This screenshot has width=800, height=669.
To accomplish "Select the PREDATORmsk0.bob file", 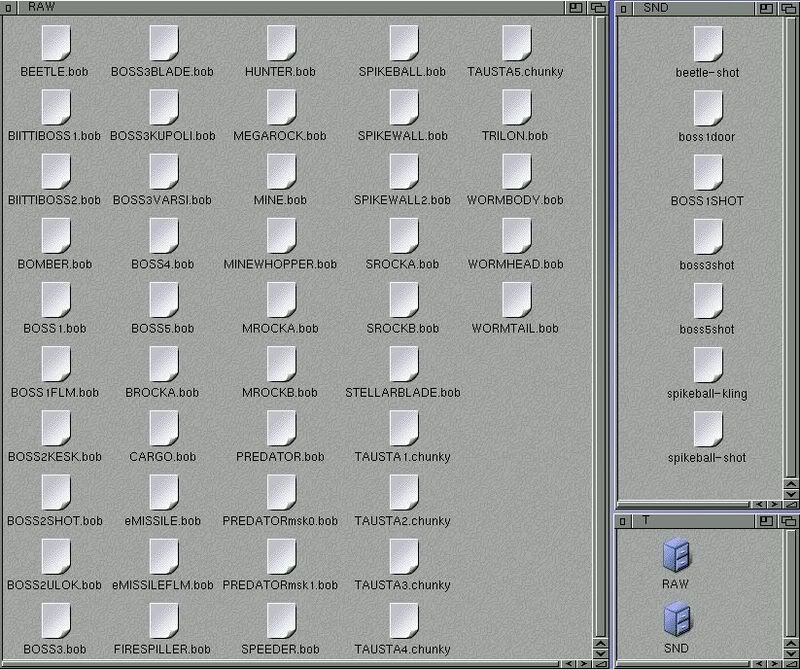I will click(281, 492).
